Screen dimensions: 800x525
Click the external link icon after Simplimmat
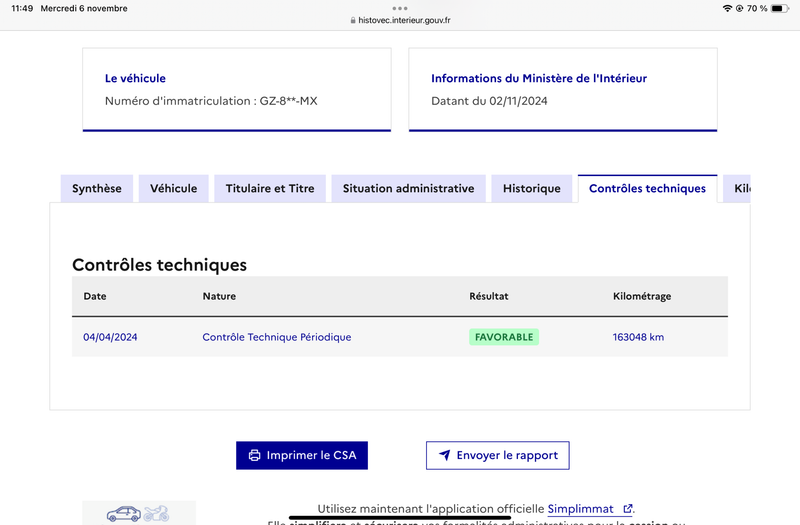pyautogui.click(x=628, y=509)
